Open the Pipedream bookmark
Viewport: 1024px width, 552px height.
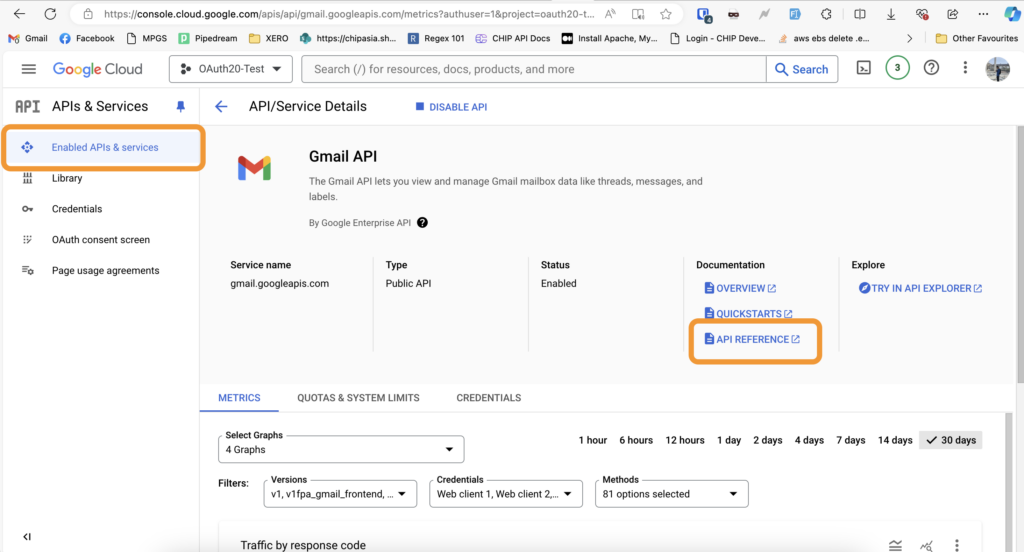point(208,39)
